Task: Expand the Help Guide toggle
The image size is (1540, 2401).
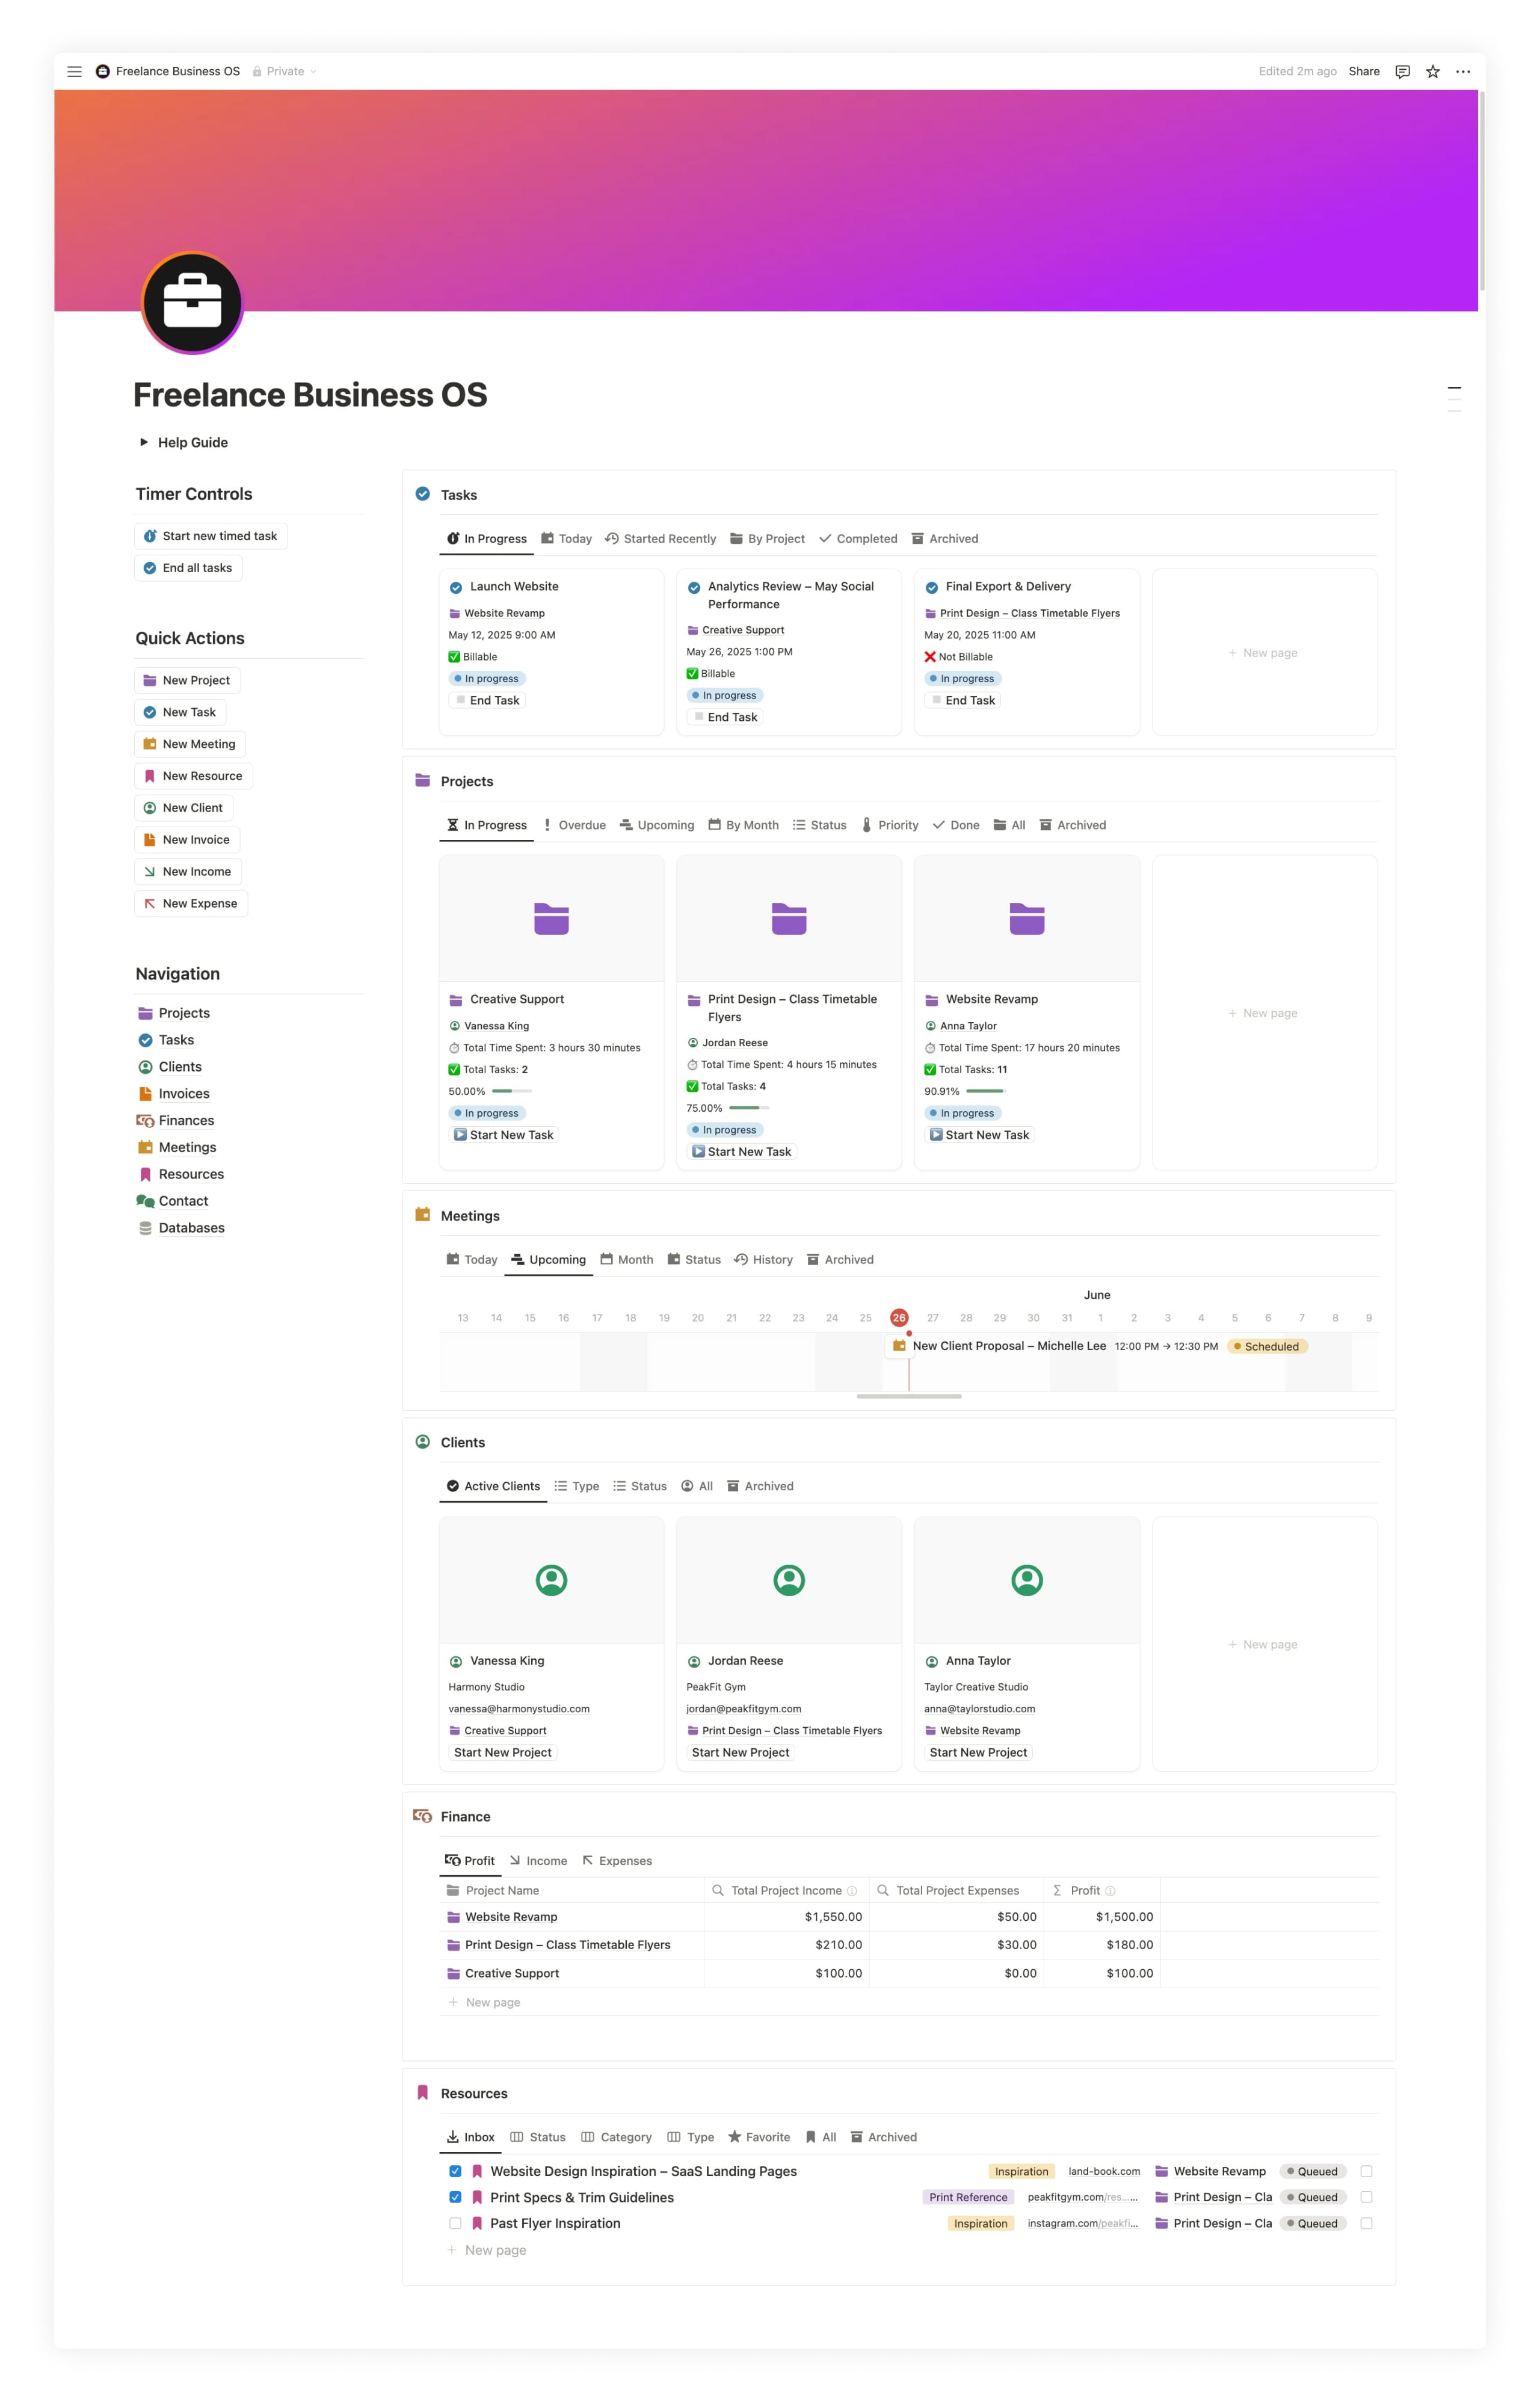Action: (x=143, y=442)
